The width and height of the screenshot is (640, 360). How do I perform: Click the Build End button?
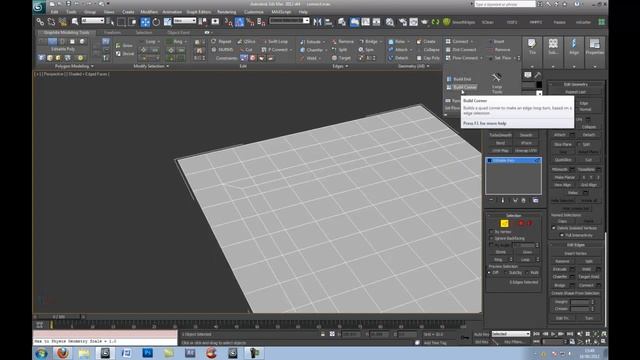point(459,79)
